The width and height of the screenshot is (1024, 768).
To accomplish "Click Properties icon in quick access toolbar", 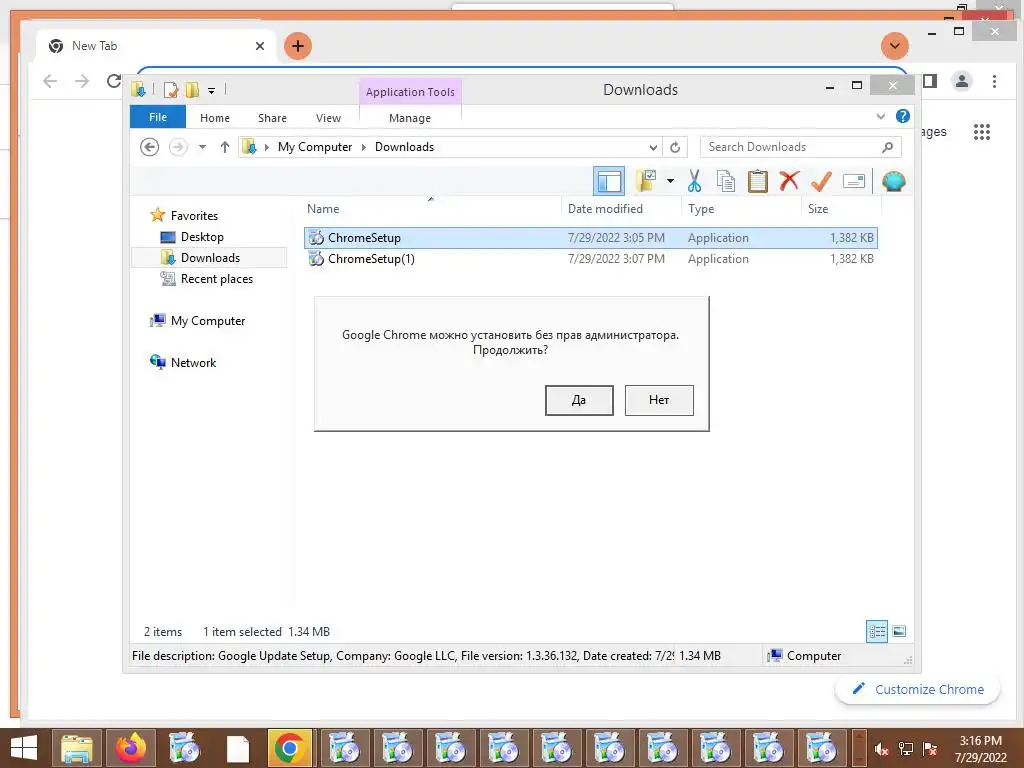I will tap(170, 89).
